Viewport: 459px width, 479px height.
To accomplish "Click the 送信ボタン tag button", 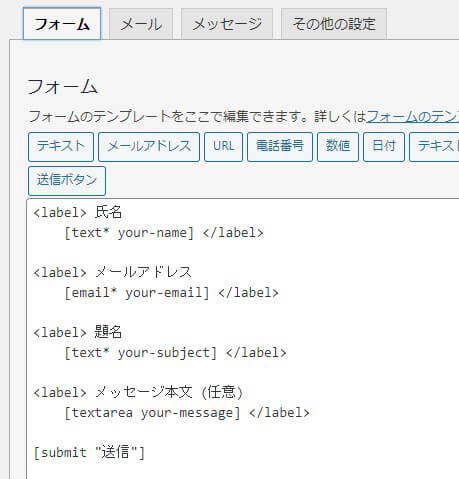I will tap(67, 181).
